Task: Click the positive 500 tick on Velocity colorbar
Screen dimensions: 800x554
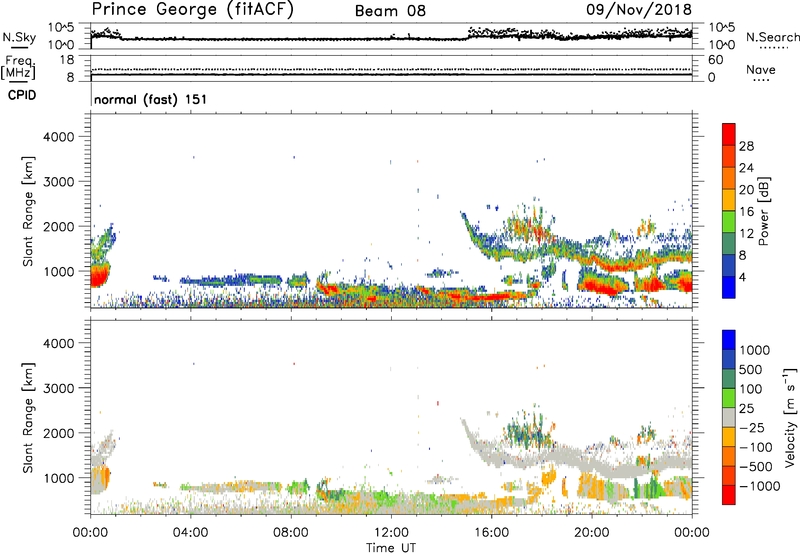Action: tap(751, 369)
